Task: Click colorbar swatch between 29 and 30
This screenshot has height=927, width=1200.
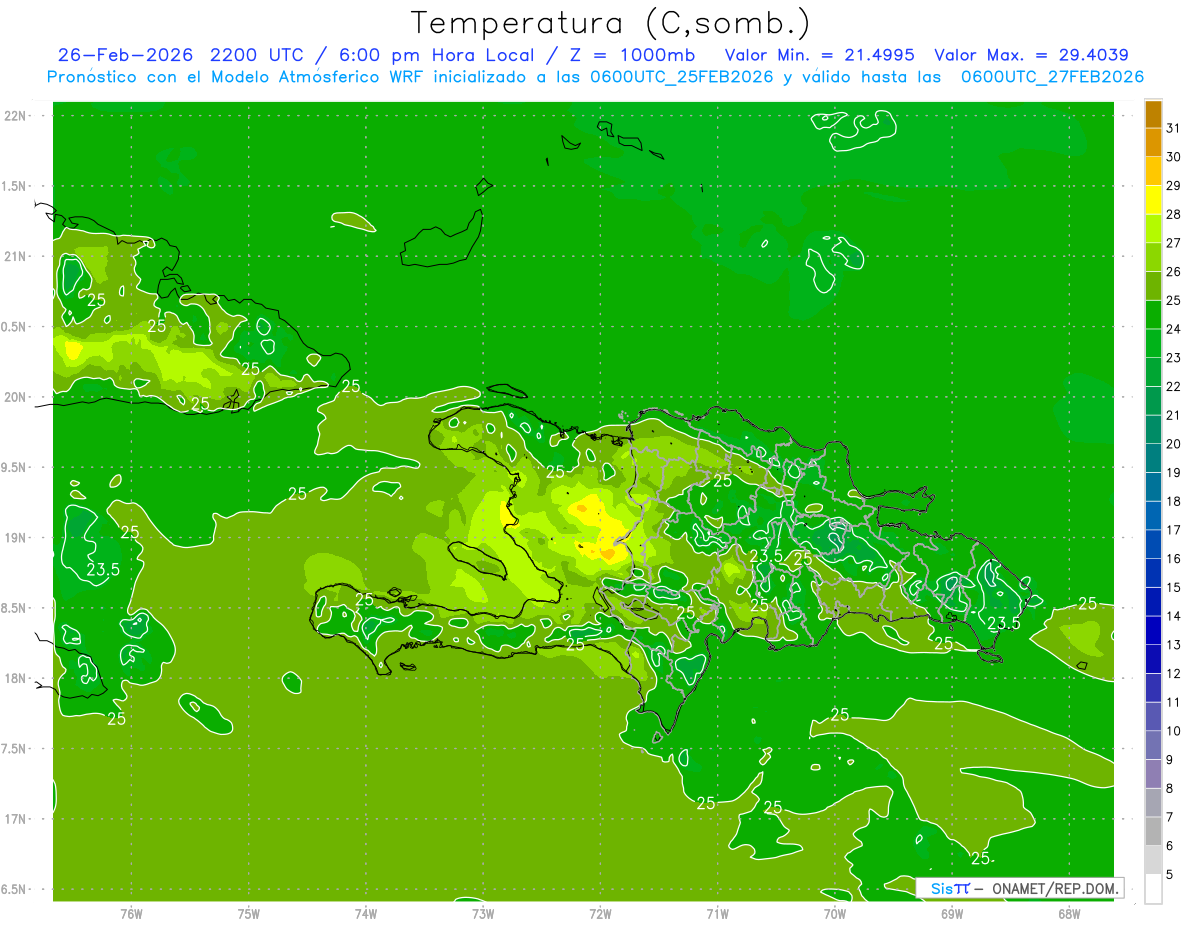Action: pyautogui.click(x=1153, y=171)
